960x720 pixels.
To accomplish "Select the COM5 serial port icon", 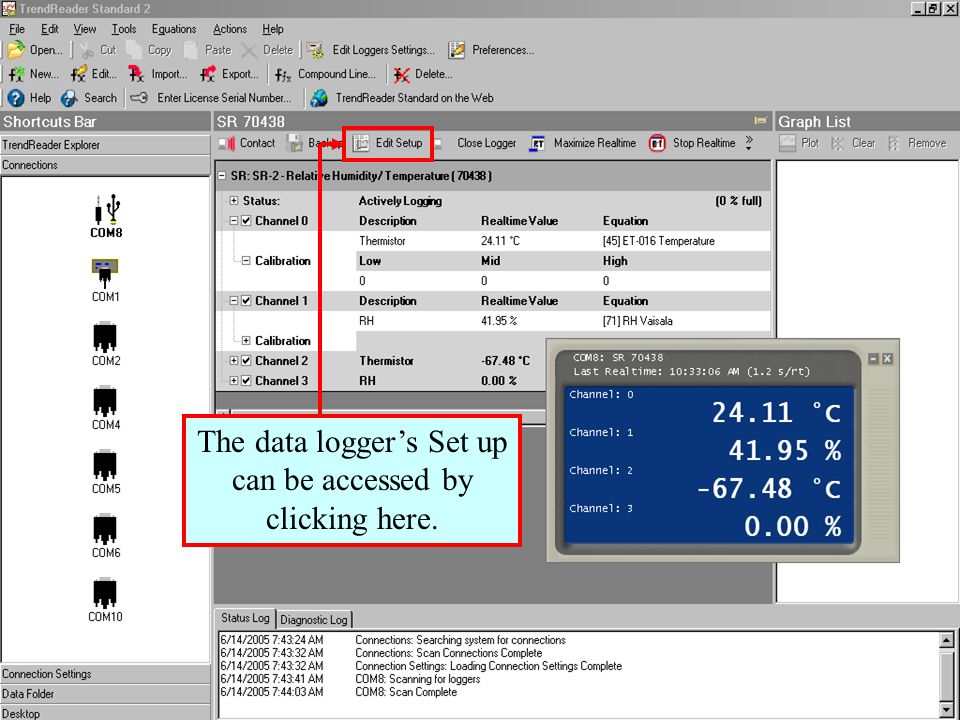I will 105,466.
